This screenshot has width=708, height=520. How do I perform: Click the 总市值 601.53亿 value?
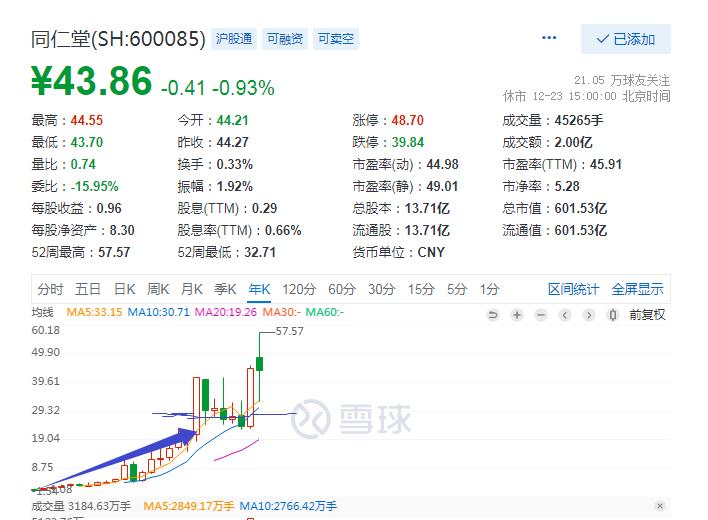[581, 209]
